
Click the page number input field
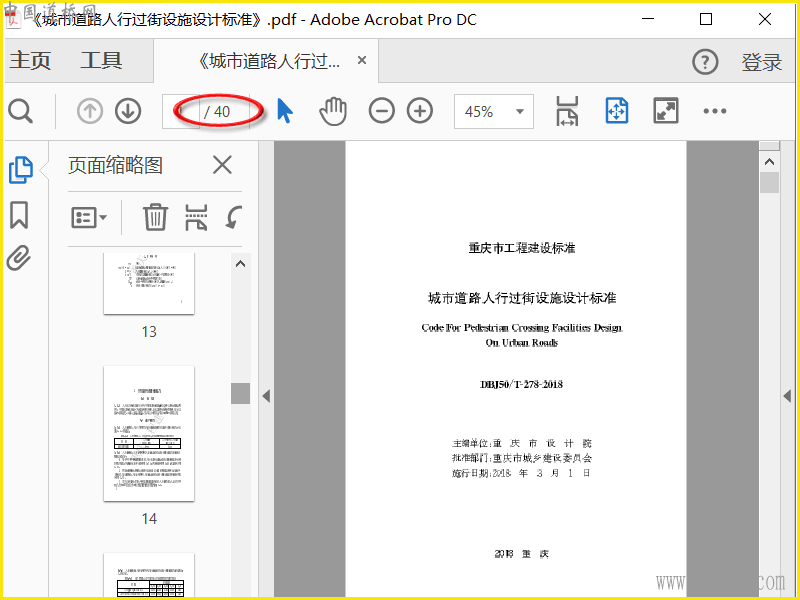(x=181, y=111)
